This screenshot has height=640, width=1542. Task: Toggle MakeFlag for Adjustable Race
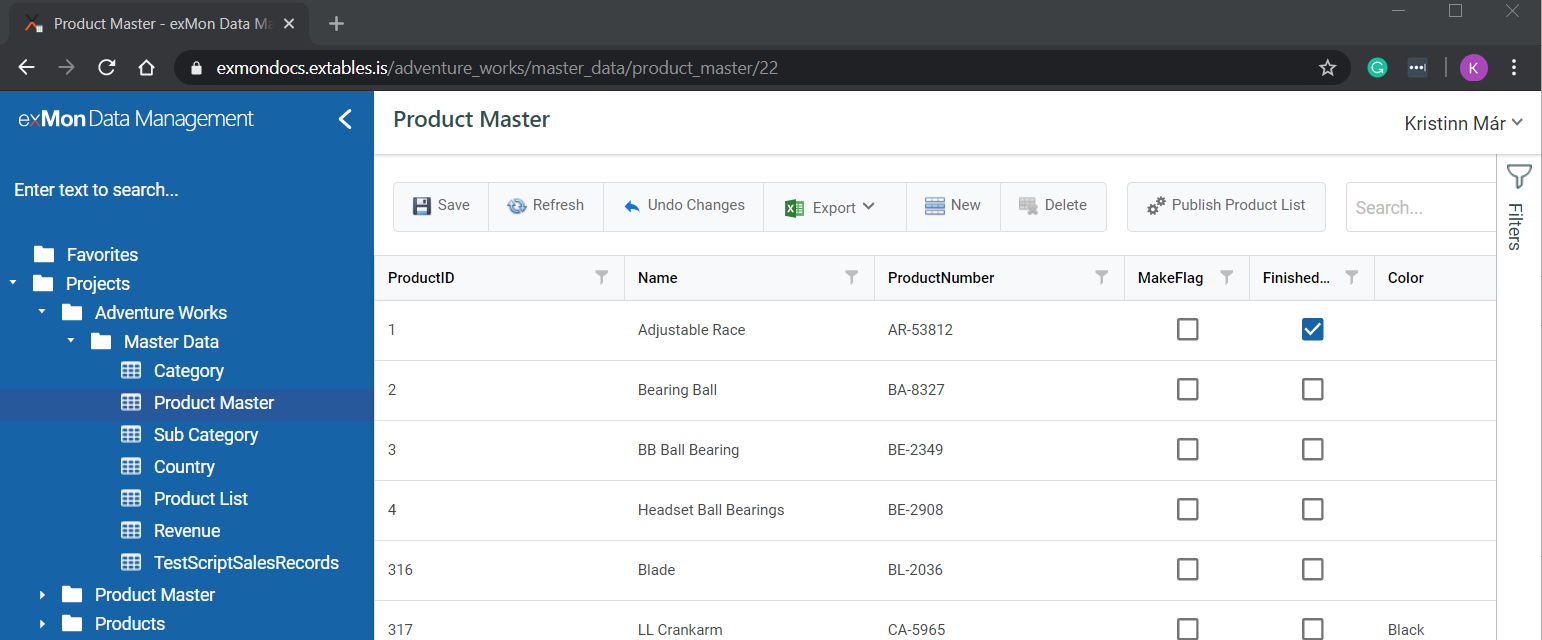pos(1187,329)
